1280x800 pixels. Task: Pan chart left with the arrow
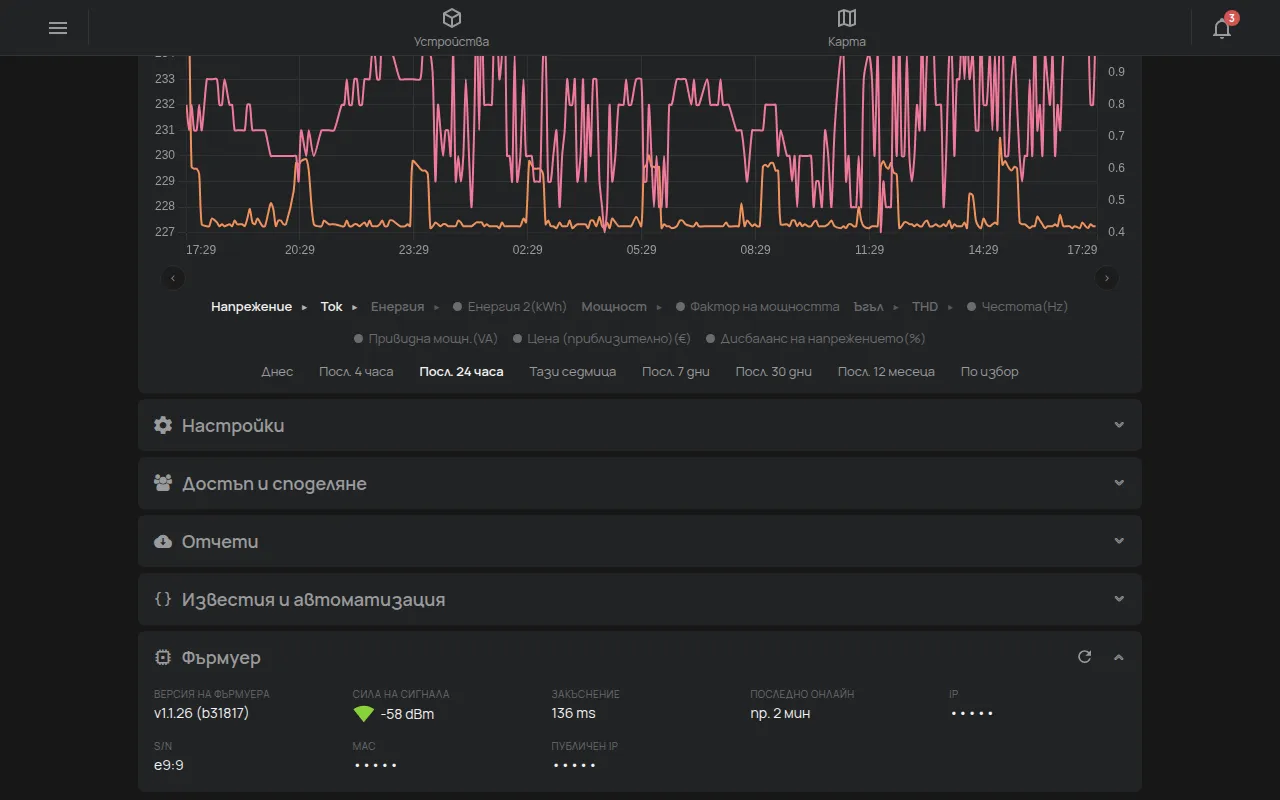(174, 278)
